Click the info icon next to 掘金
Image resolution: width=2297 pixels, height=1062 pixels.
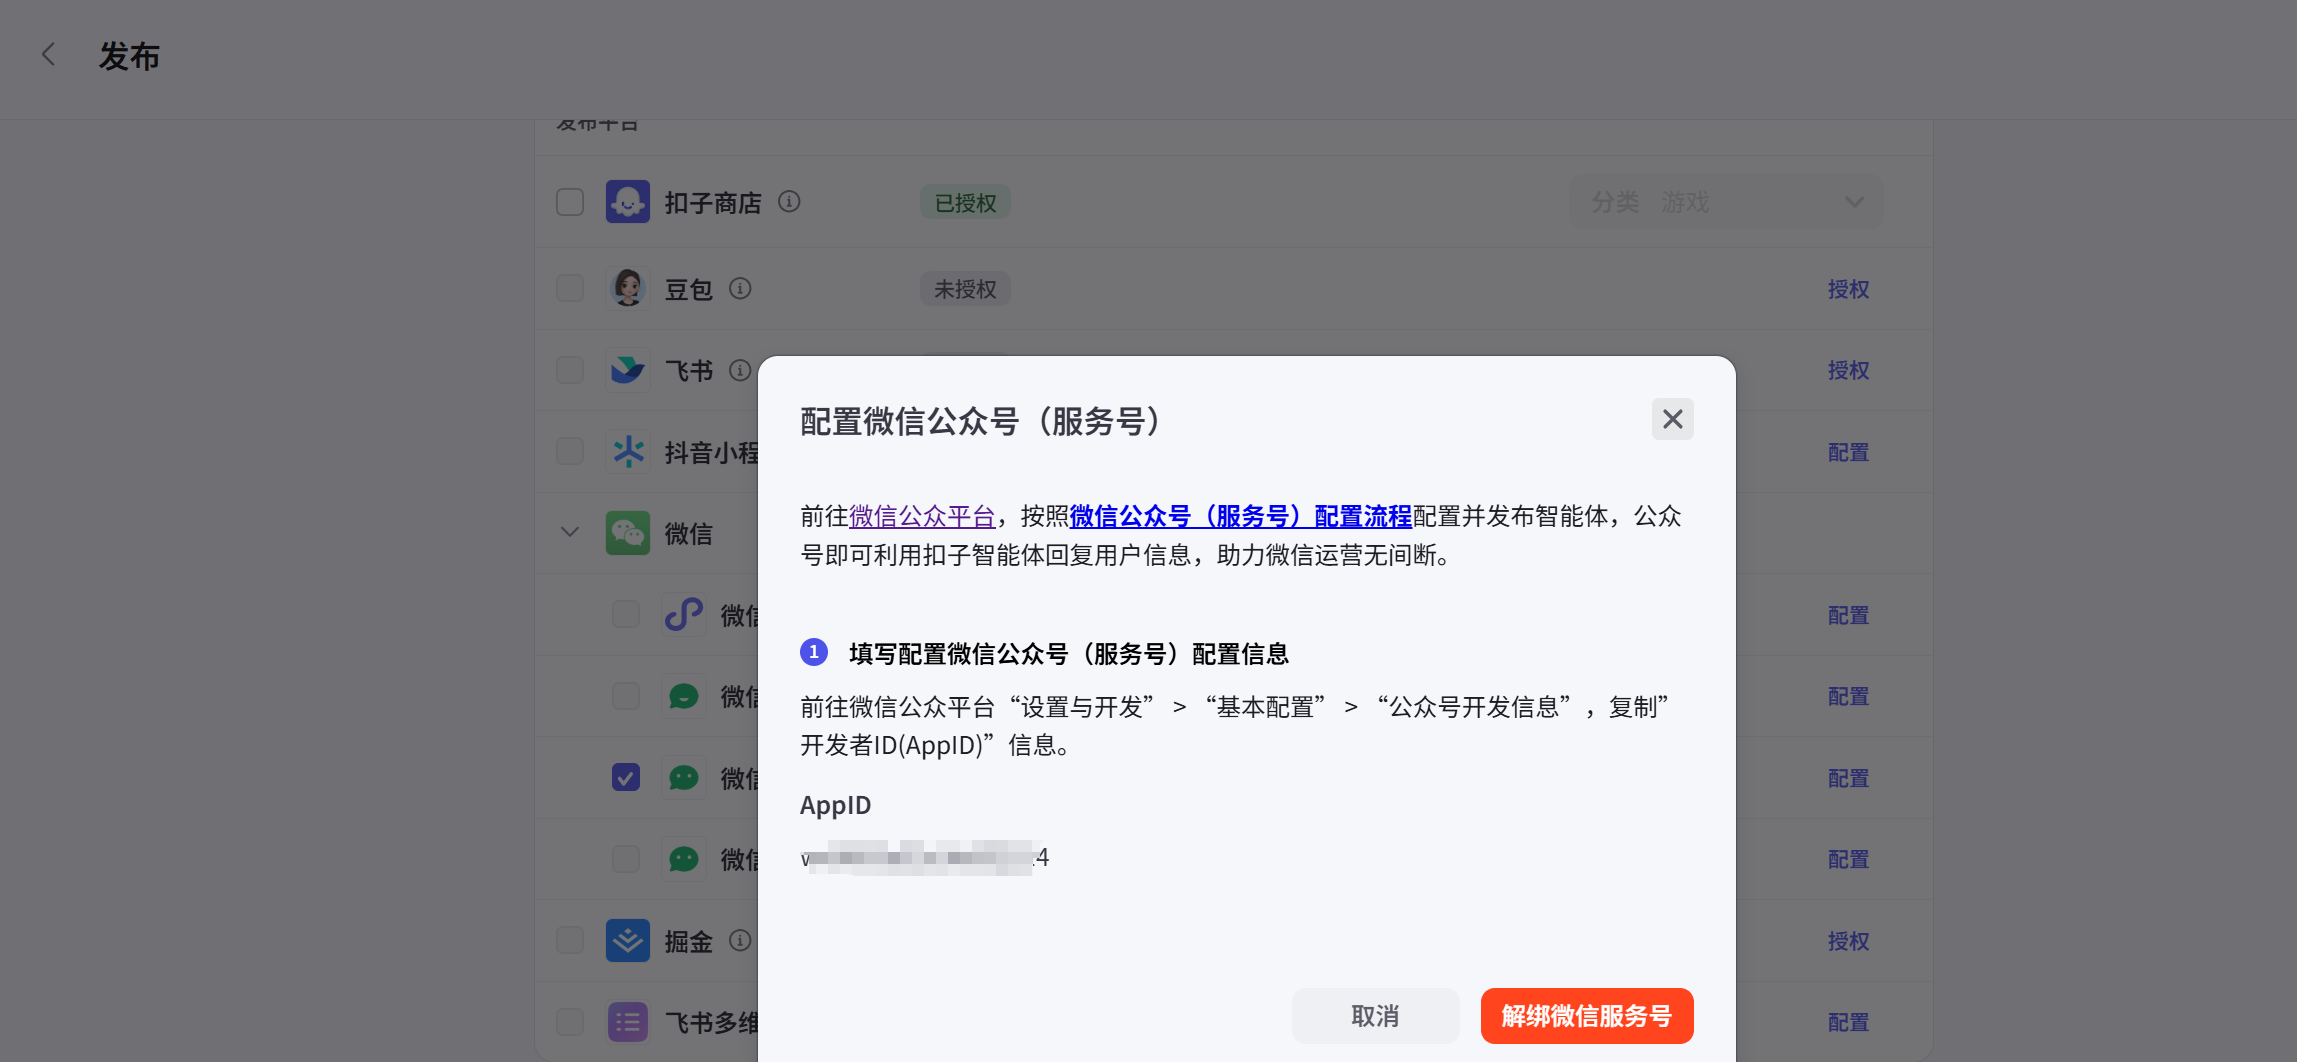tap(740, 941)
